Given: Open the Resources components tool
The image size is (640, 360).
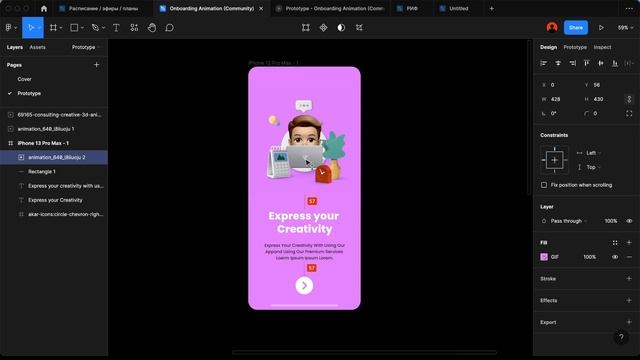Looking at the screenshot, I should [134, 28].
